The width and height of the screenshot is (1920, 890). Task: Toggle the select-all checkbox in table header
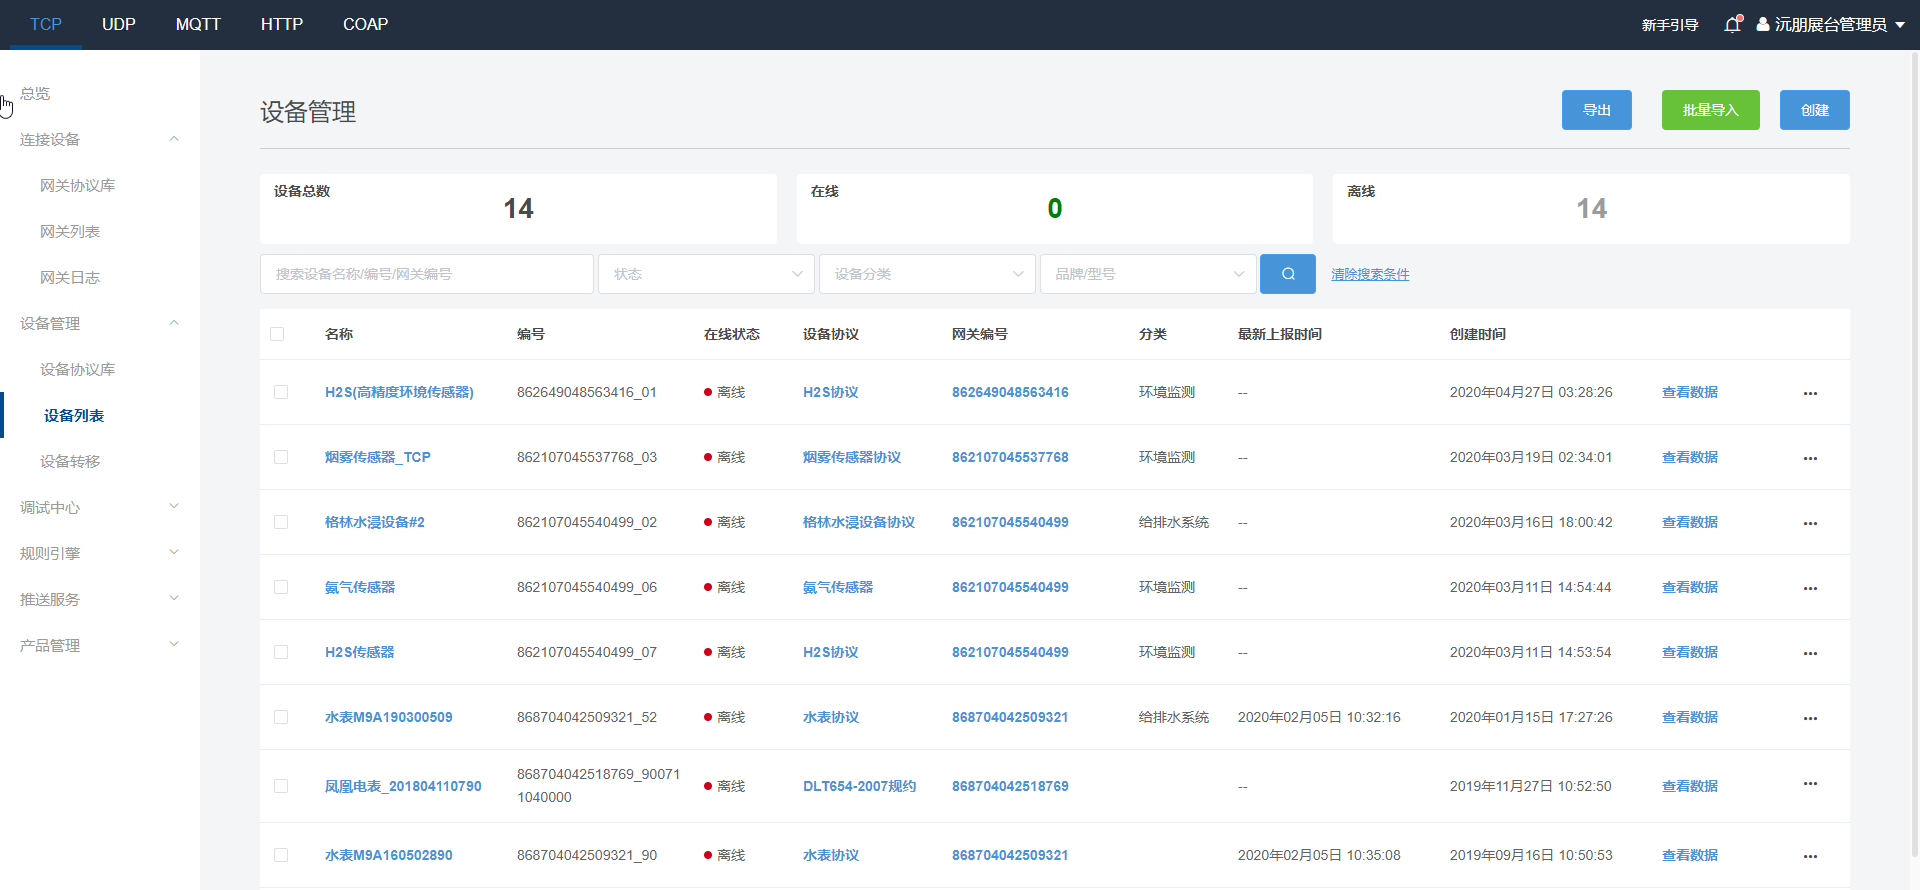277,334
